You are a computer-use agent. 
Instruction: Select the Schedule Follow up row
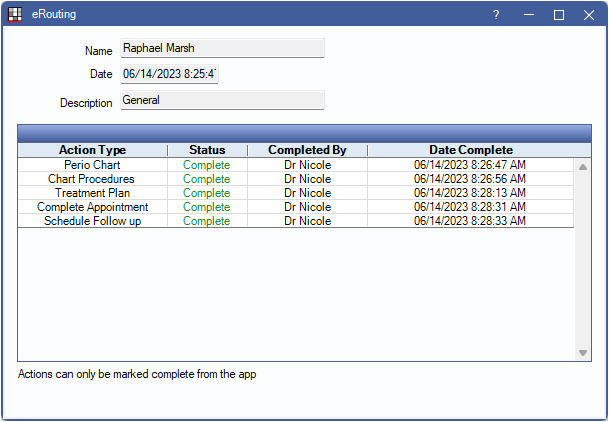pos(92,221)
